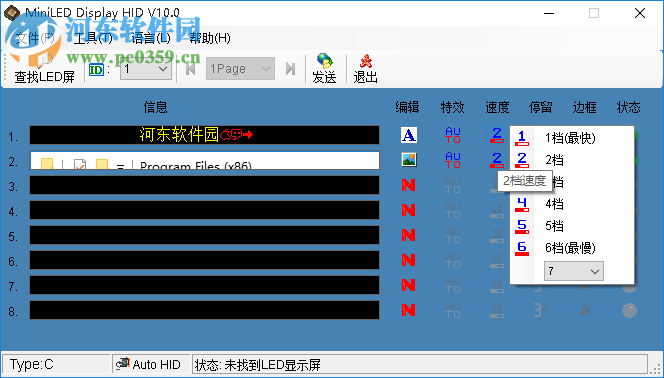Click the 查找LED屏 toolbar button
The image size is (664, 378).
(x=44, y=69)
